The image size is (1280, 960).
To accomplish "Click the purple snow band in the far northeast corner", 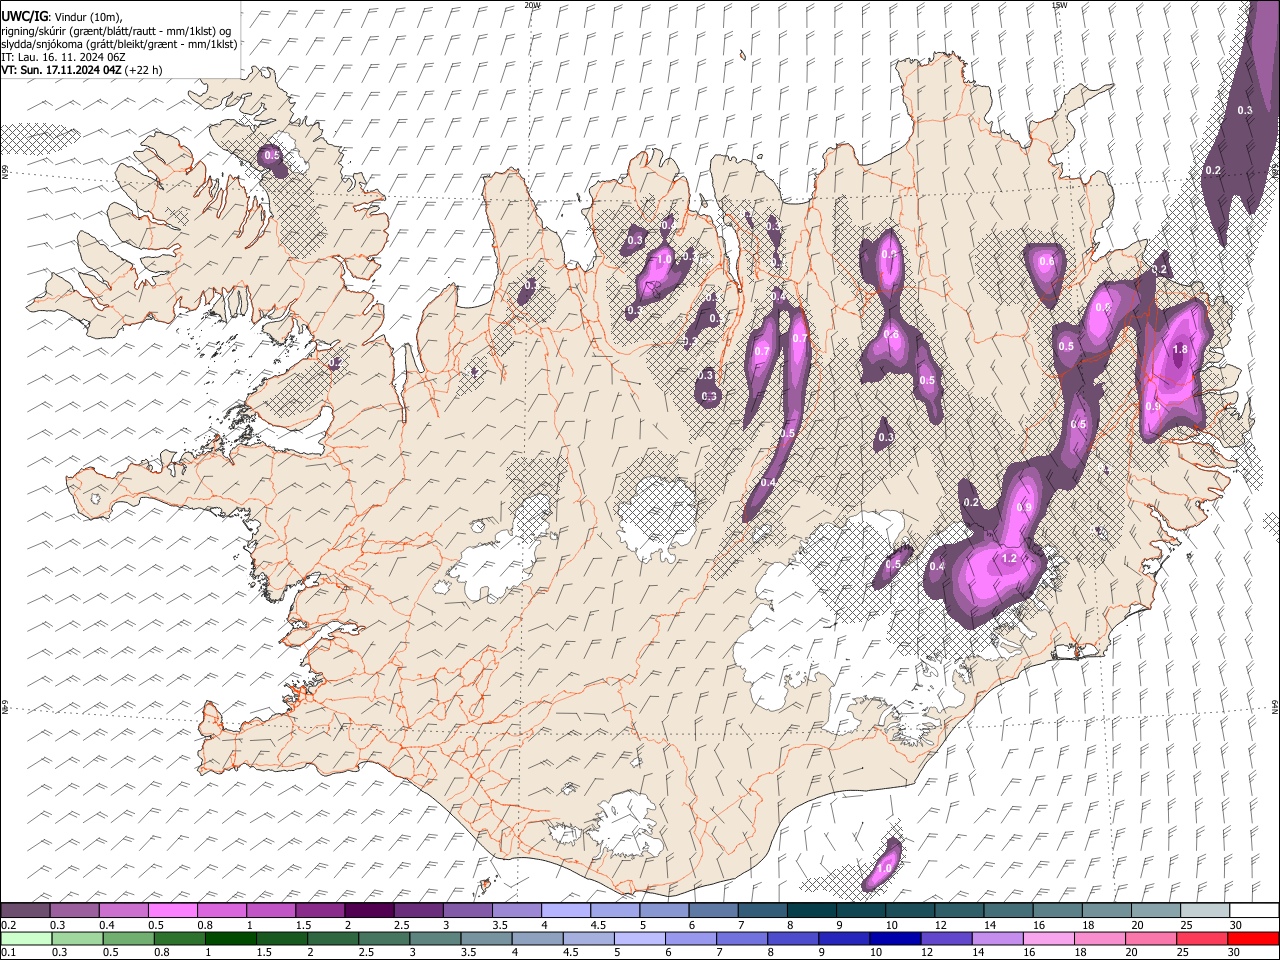I will pos(1243,120).
